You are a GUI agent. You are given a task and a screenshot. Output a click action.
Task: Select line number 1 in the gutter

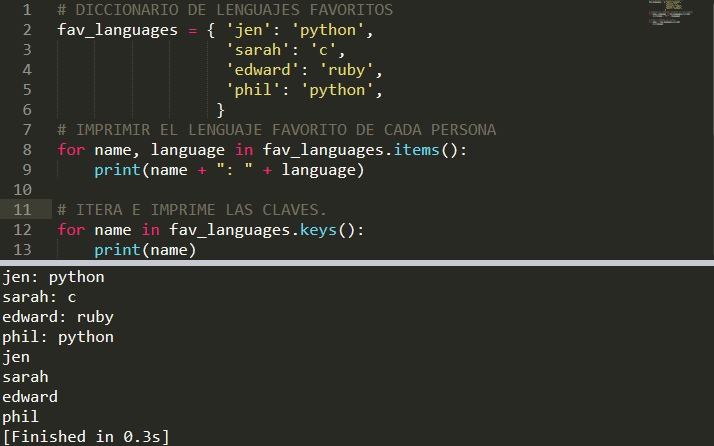pos(27,10)
